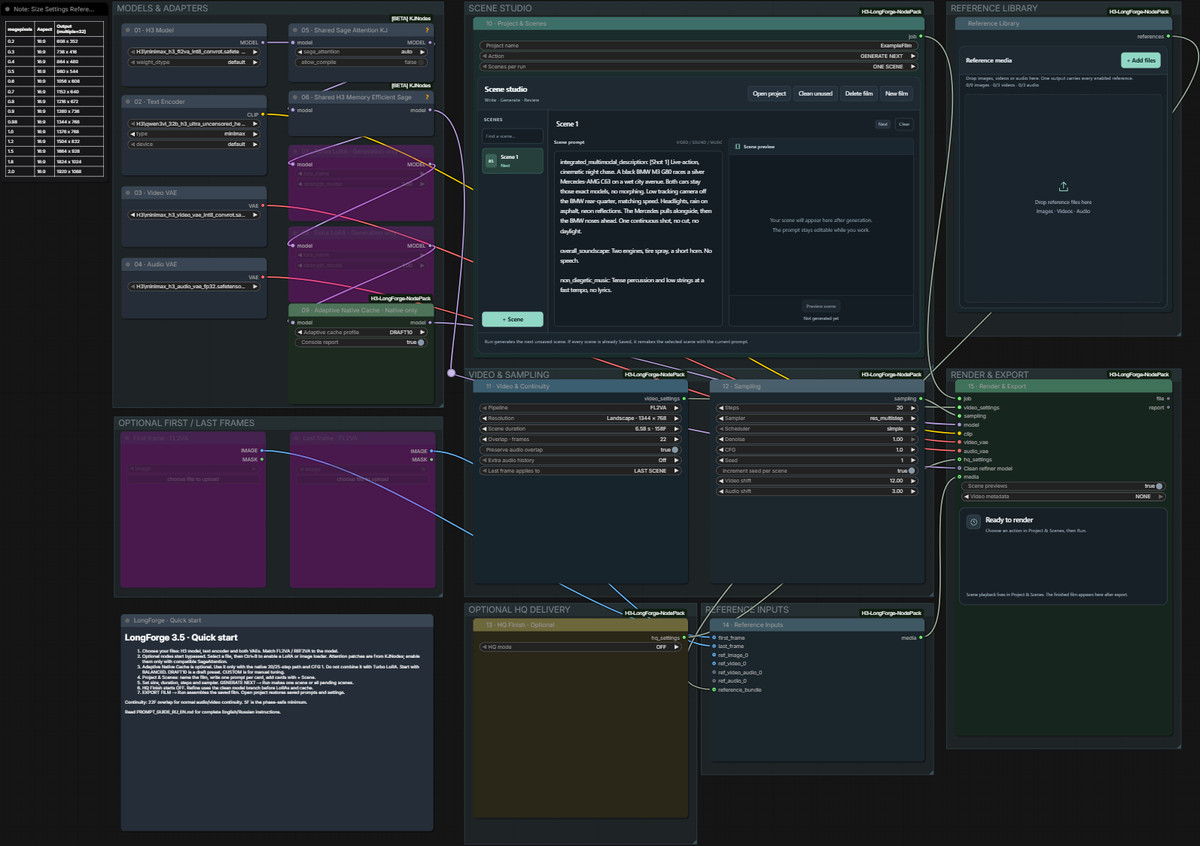This screenshot has width=1200, height=846.
Task: Toggle Console report switch
Action: tap(421, 342)
